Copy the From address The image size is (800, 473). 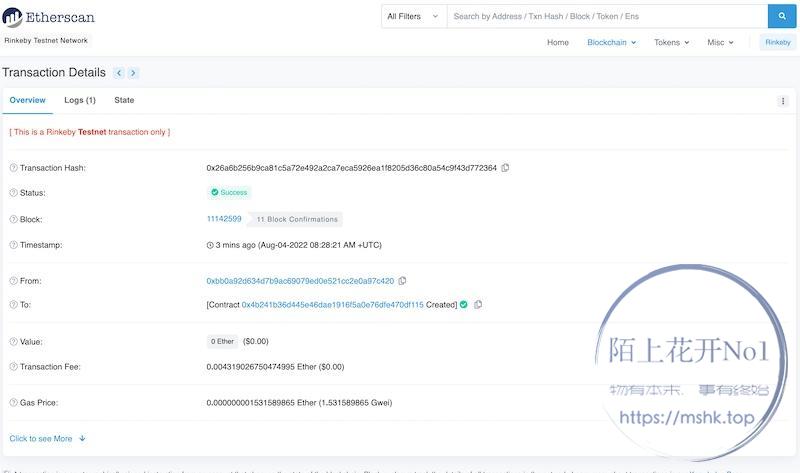402,281
